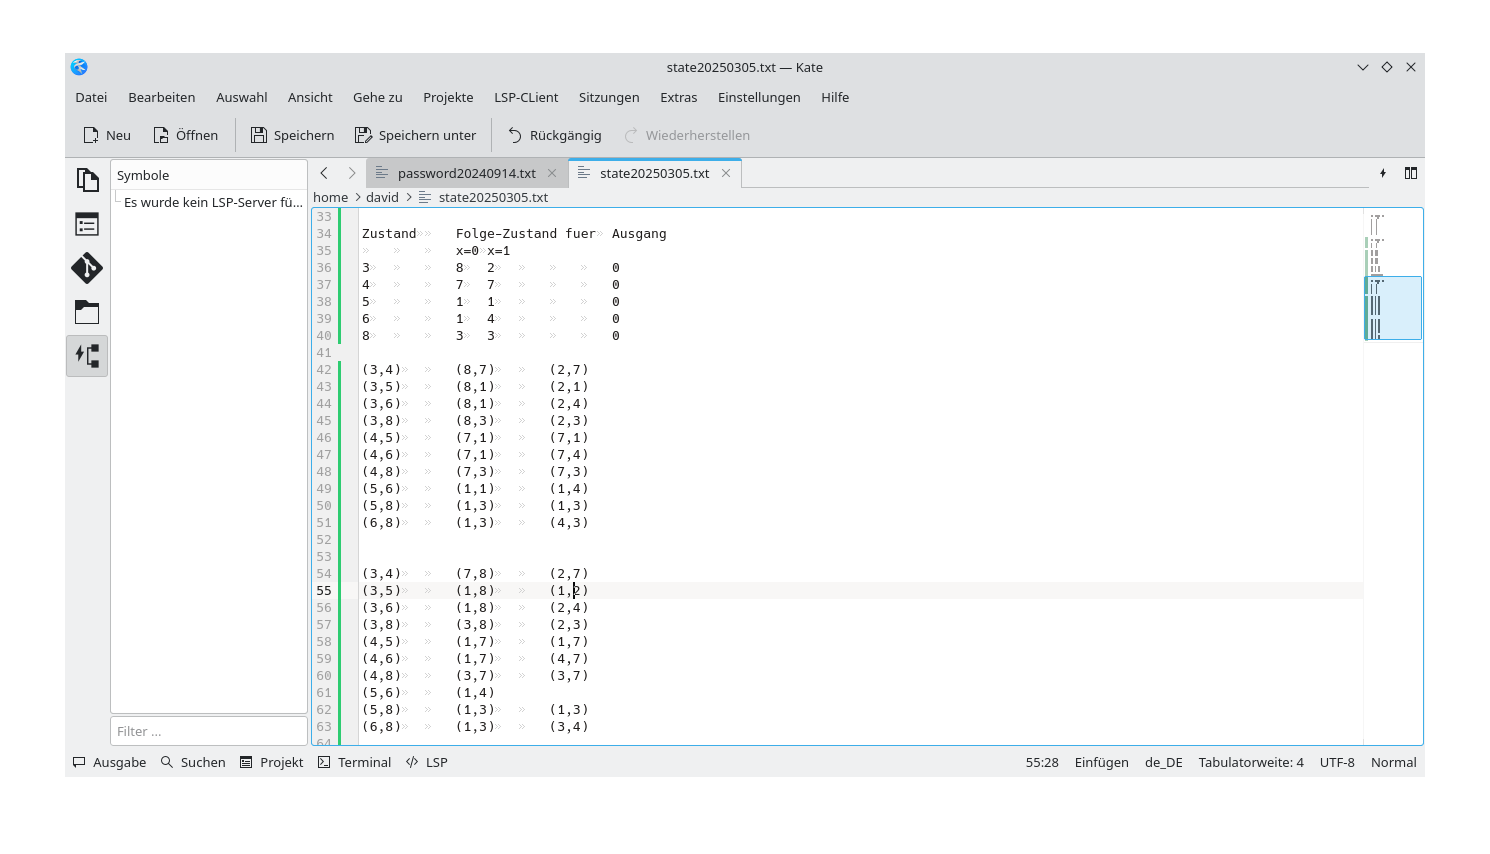Click the Öffnen file toolbar button

[x=185, y=135]
